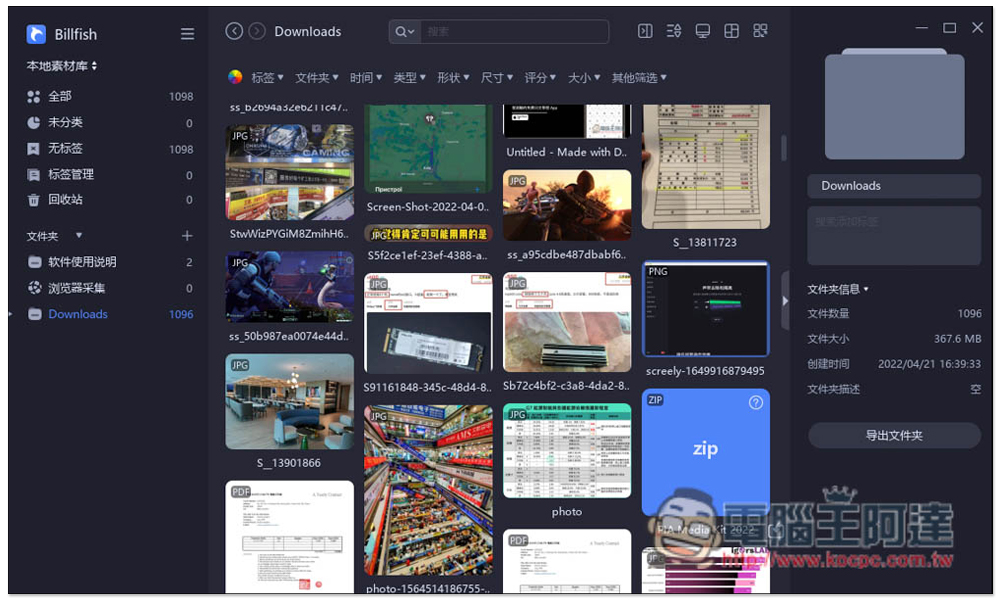Click the monitor display icon in toolbar
Viewport: 1000px width, 601px height.
[x=703, y=32]
